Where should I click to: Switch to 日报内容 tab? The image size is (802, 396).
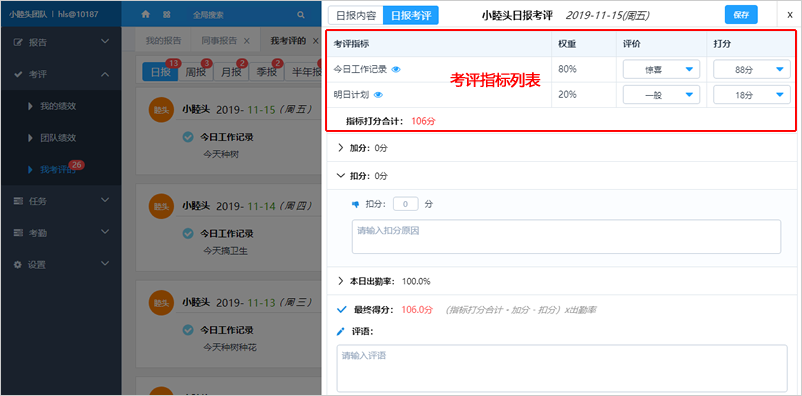pos(355,15)
